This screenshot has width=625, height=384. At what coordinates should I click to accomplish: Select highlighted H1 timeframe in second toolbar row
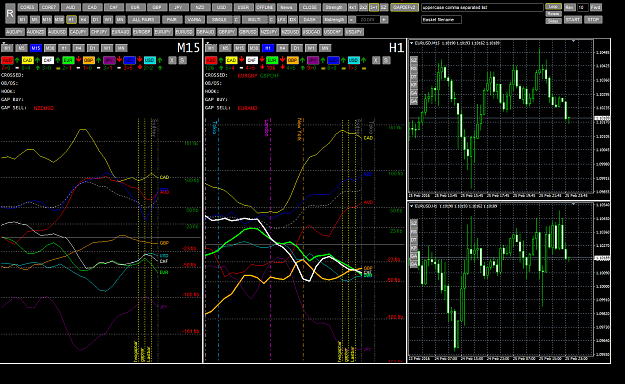[71, 20]
